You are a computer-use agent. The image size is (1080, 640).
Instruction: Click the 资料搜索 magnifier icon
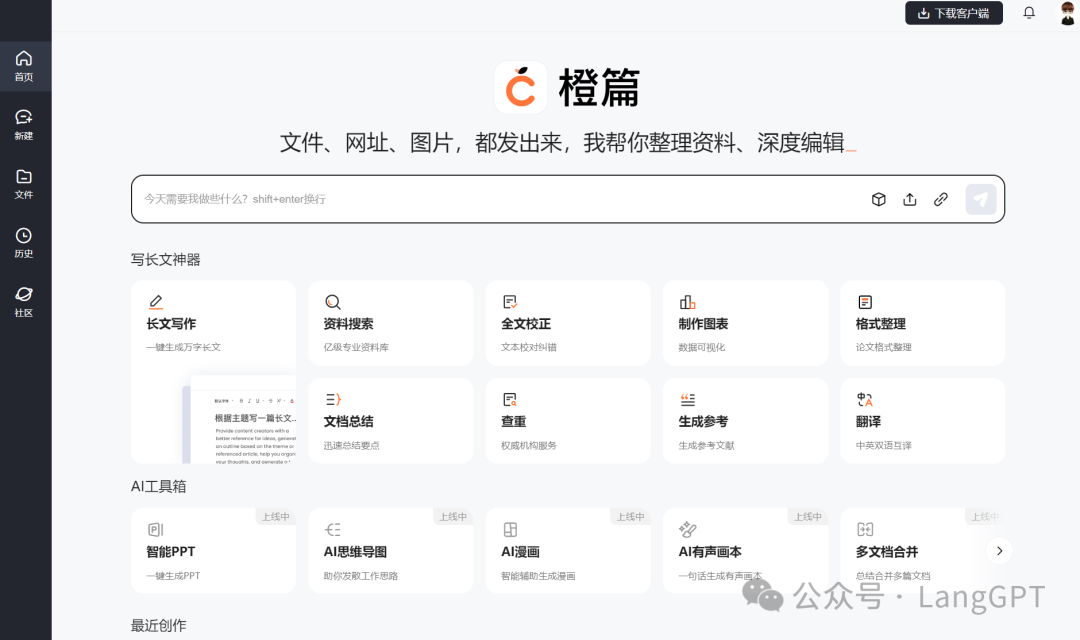pos(333,302)
